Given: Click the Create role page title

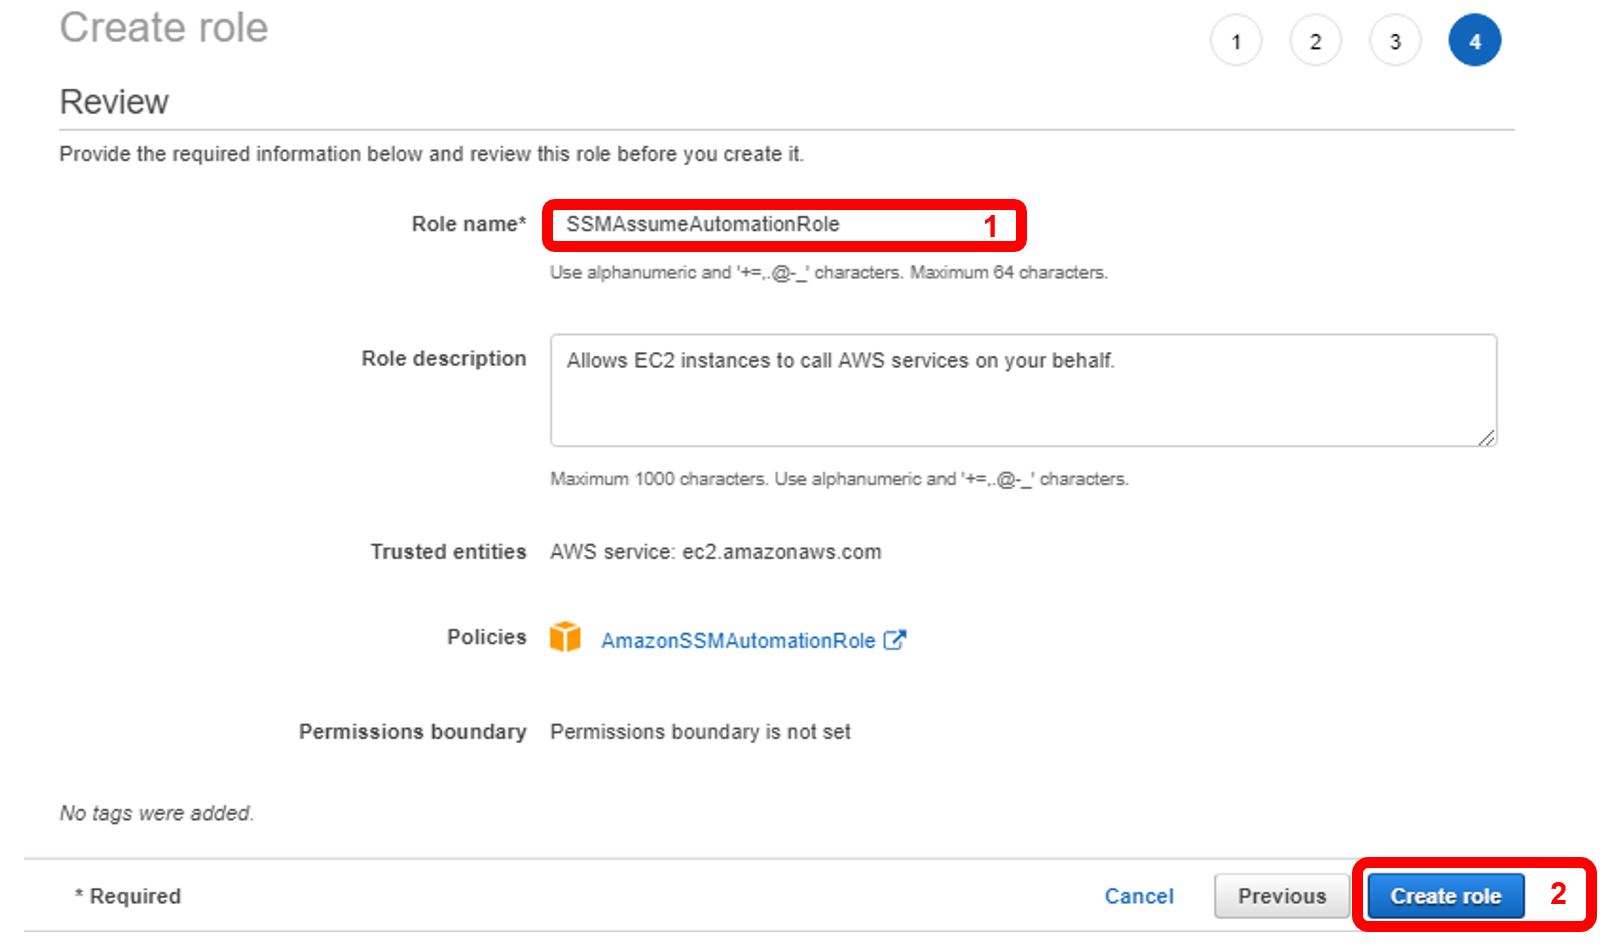Looking at the screenshot, I should tap(164, 28).
